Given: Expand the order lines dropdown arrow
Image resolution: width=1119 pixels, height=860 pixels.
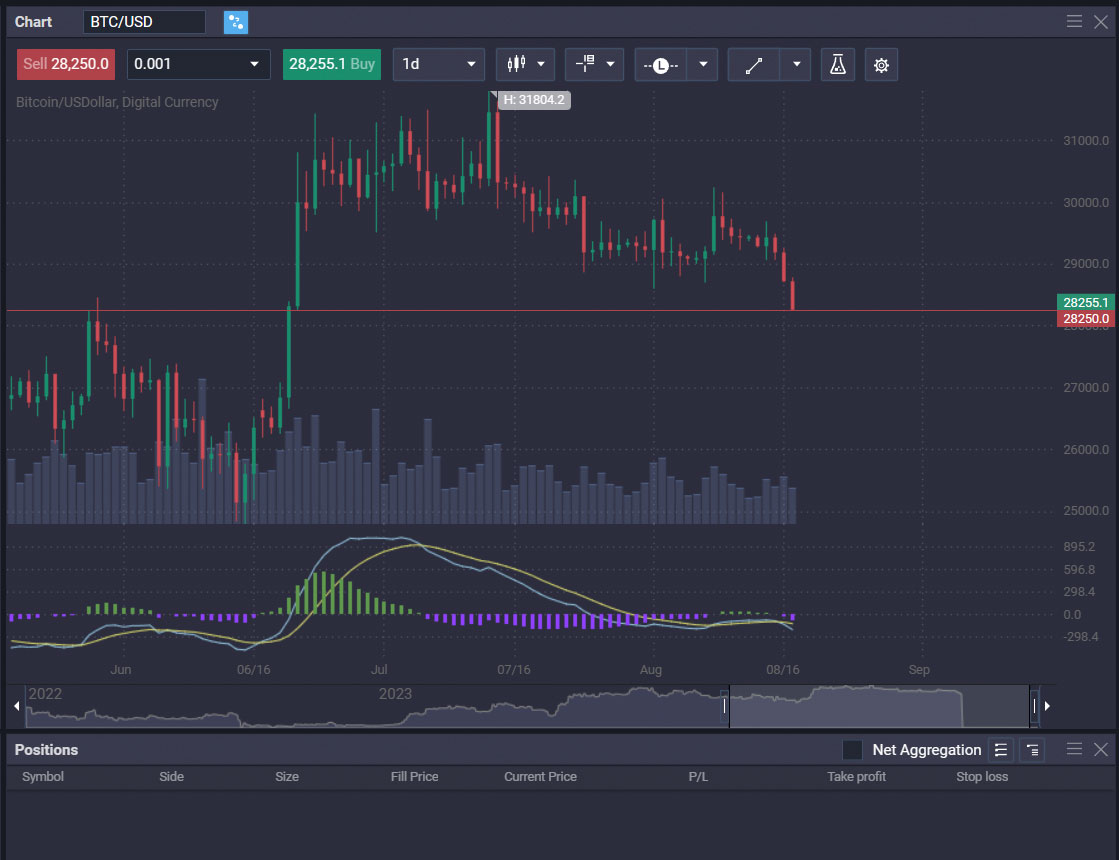Looking at the screenshot, I should (x=610, y=64).
